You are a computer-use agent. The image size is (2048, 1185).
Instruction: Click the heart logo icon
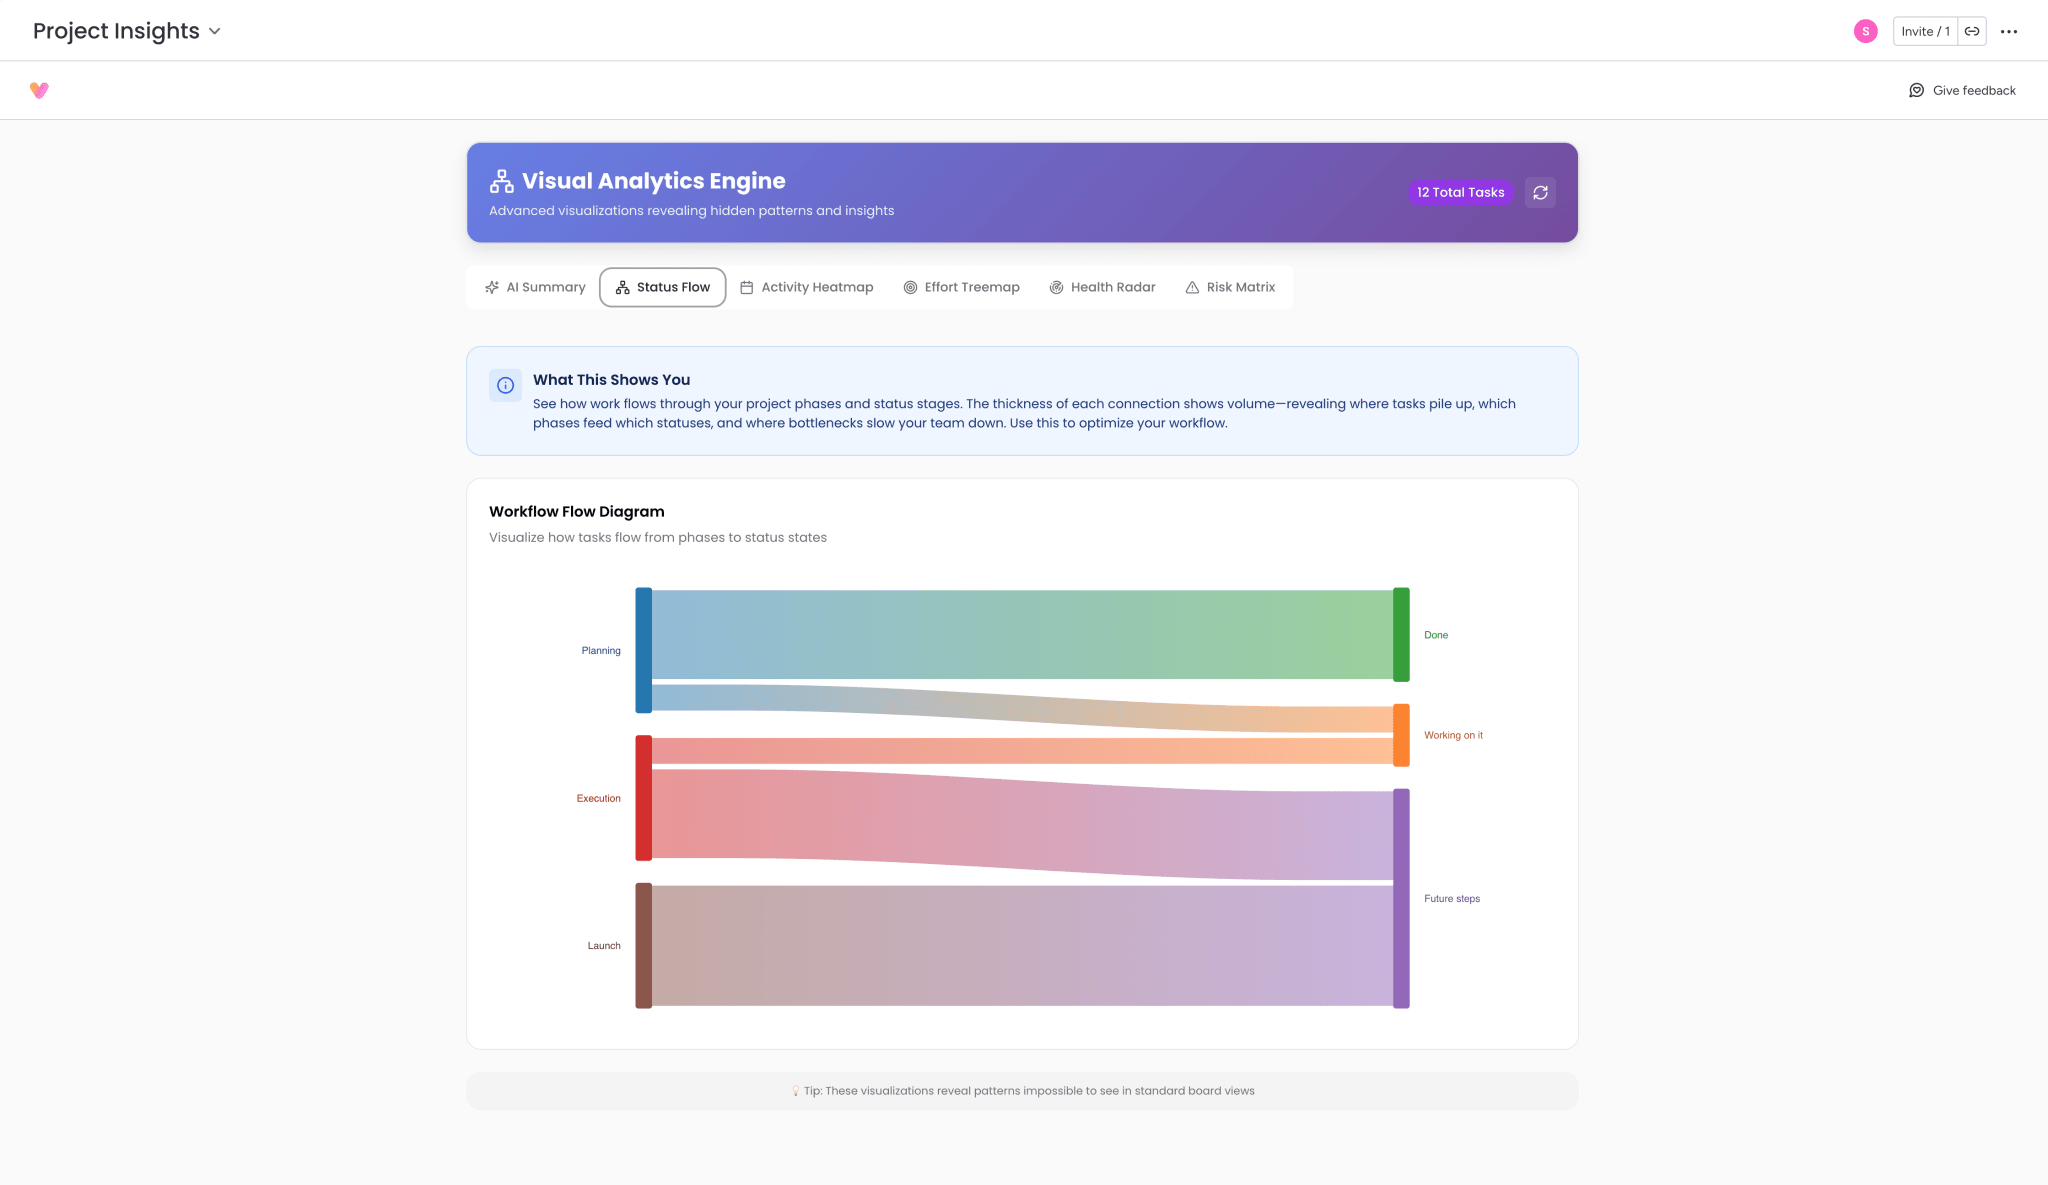39,90
